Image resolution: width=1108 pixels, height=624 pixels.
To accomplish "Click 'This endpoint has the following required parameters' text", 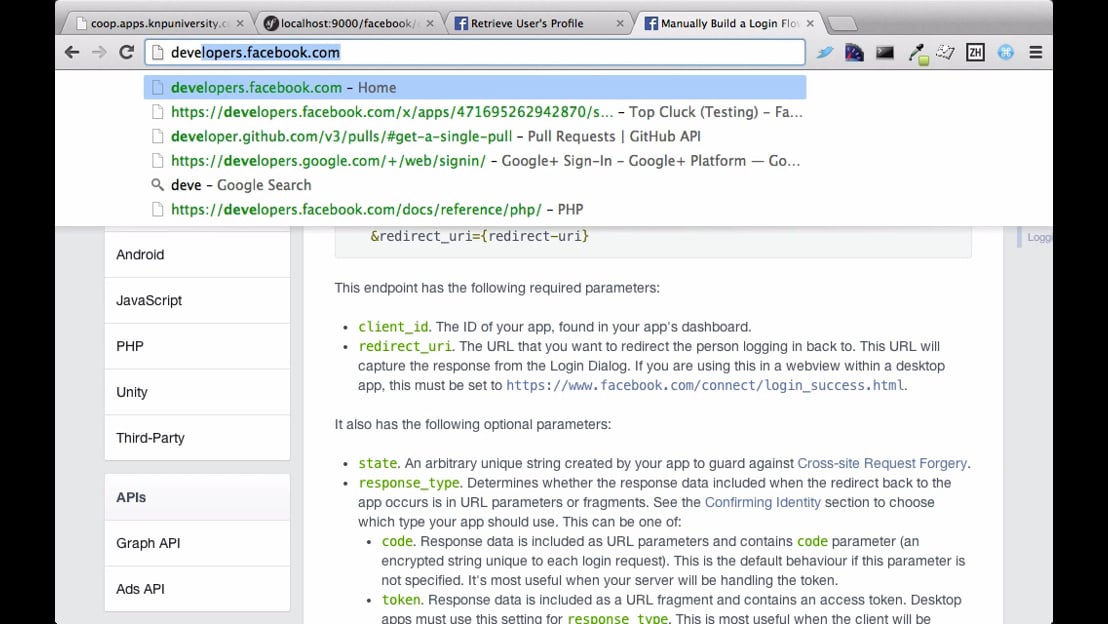I will pos(497,288).
